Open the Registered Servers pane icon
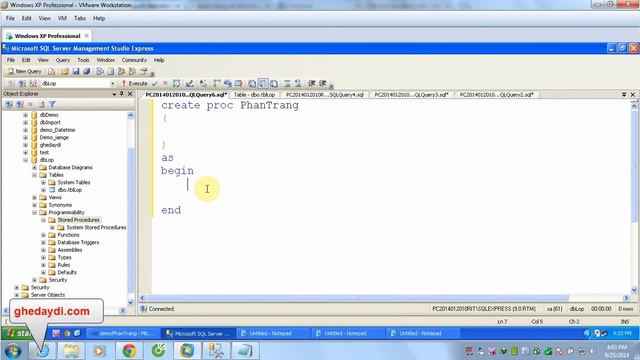 point(100,71)
